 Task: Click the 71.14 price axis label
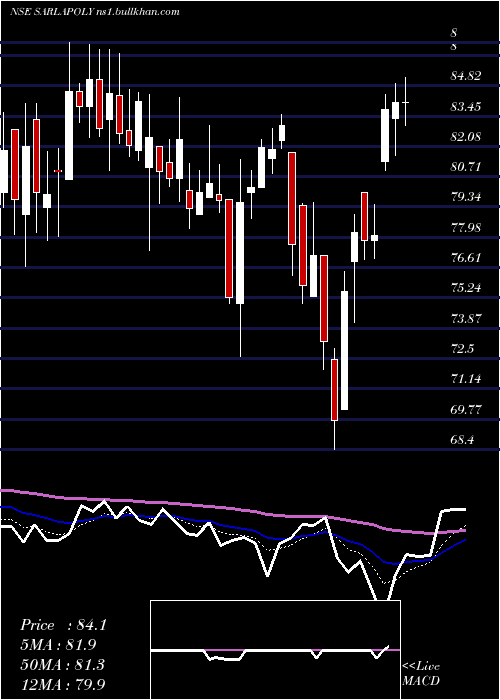pyautogui.click(x=466, y=379)
